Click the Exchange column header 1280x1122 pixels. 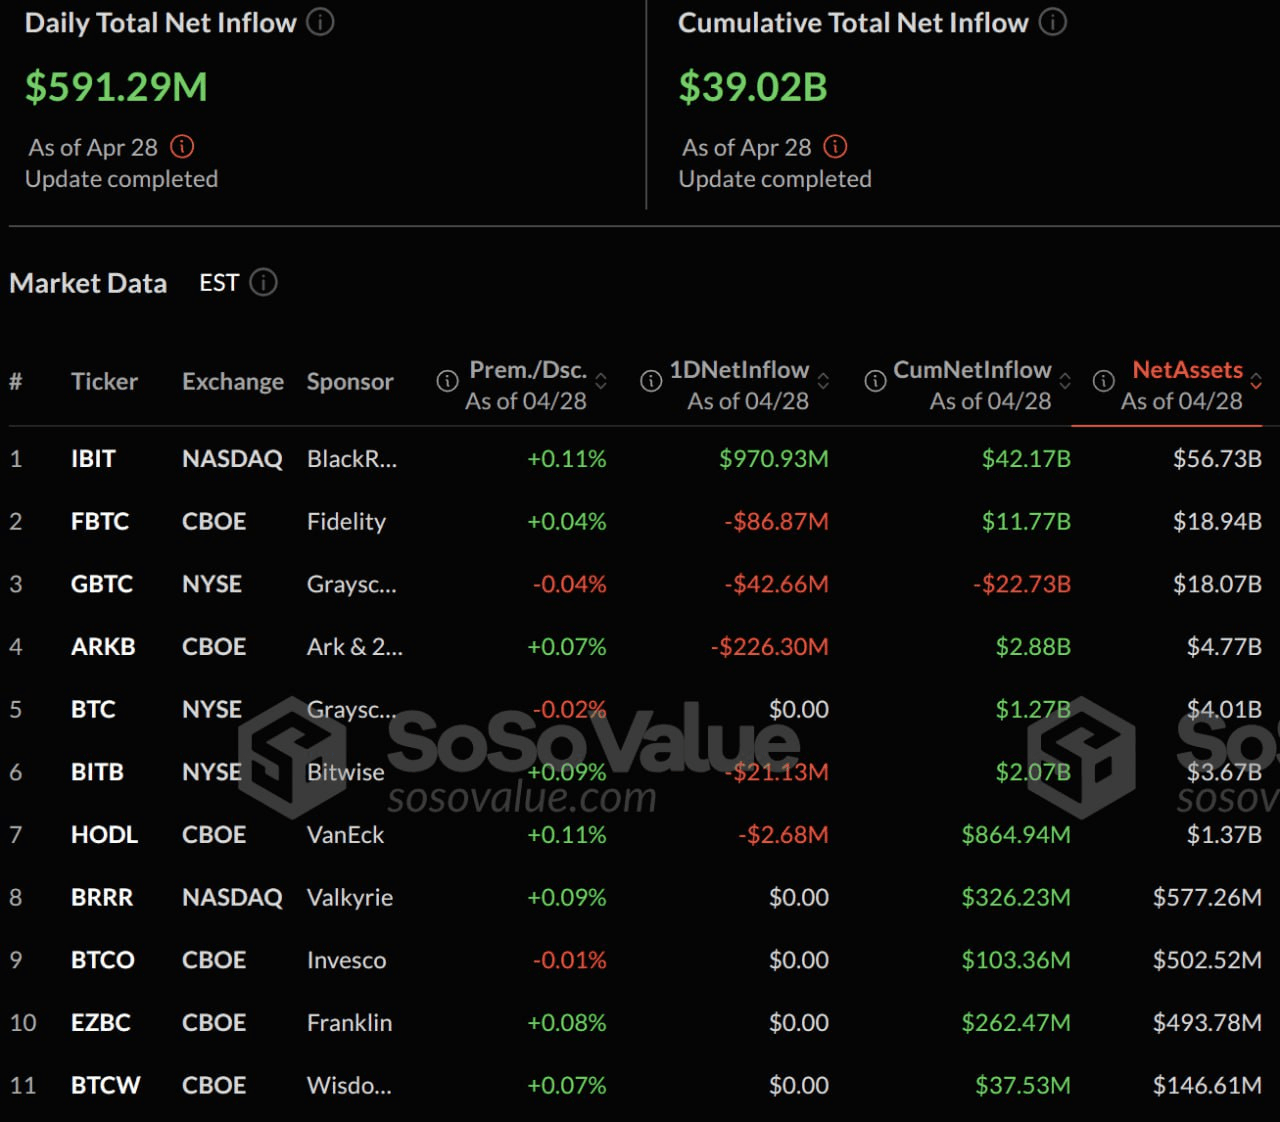(x=233, y=381)
